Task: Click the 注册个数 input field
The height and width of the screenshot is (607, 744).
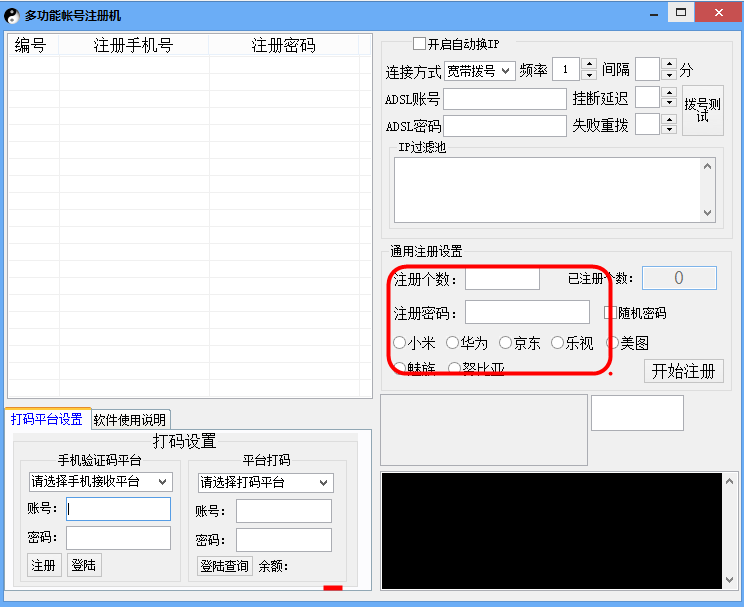Action: click(x=502, y=279)
